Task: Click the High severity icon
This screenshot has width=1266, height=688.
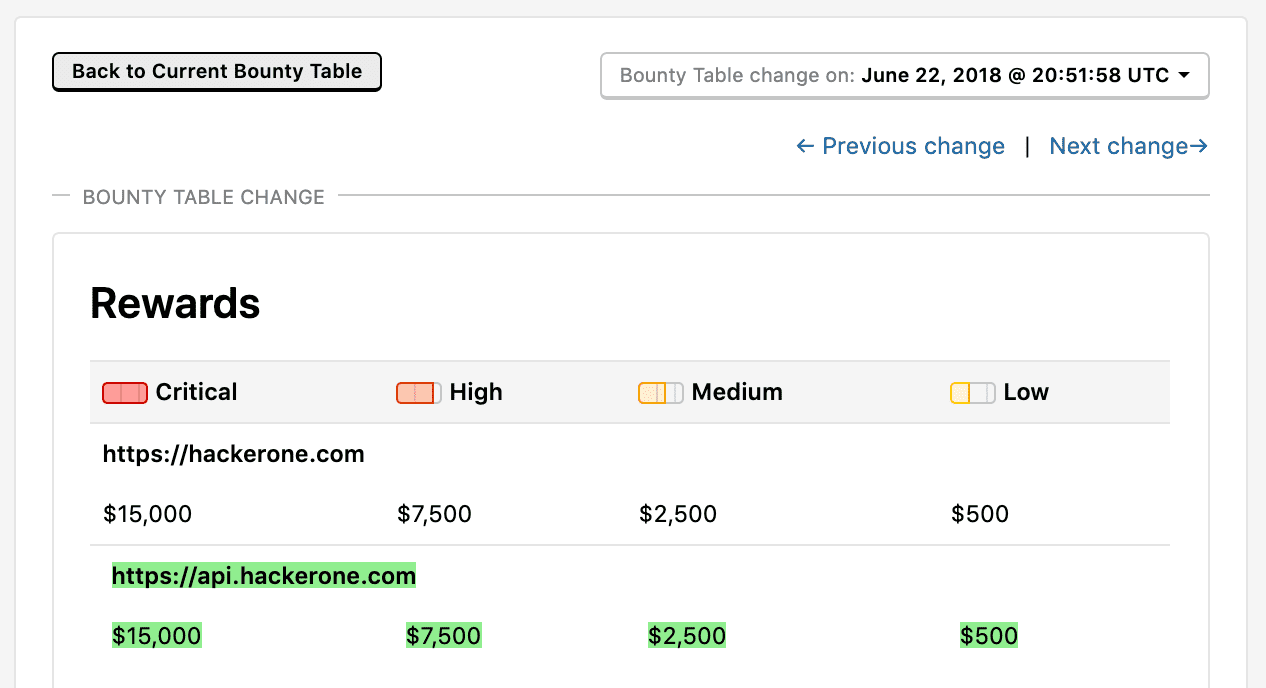Action: click(x=419, y=393)
